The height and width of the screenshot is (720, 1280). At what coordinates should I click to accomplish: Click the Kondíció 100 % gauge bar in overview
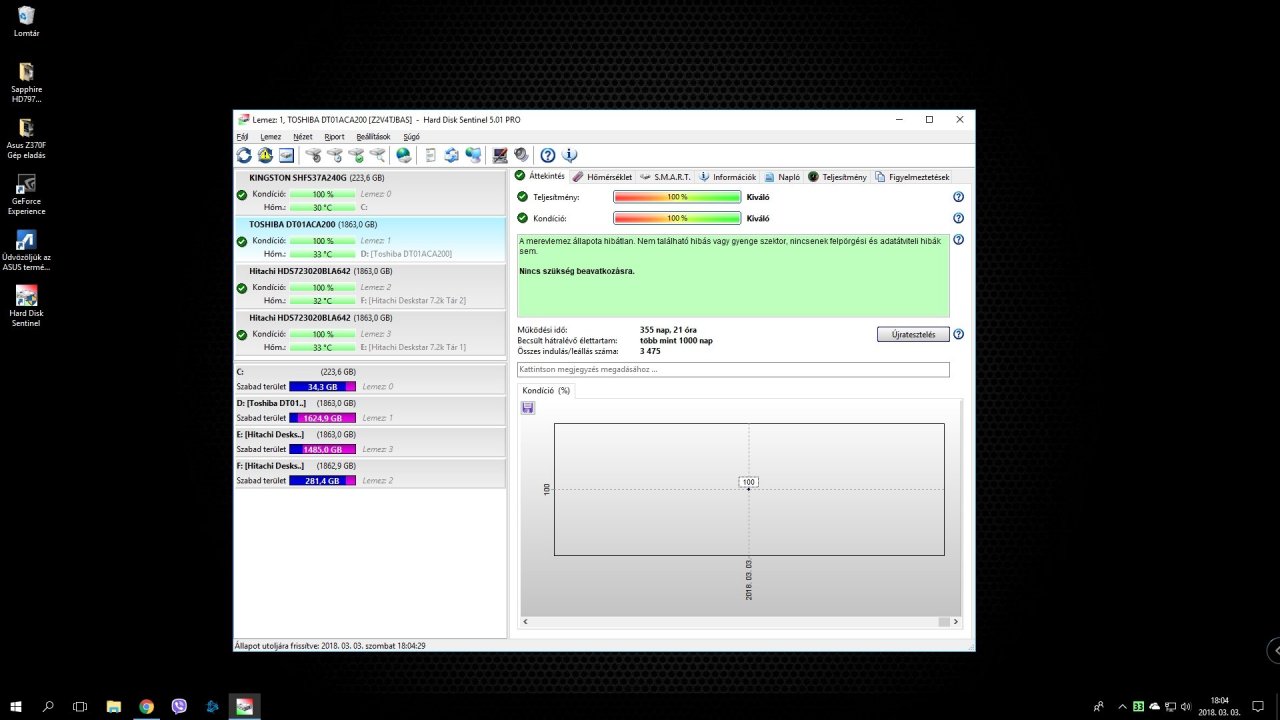(677, 218)
